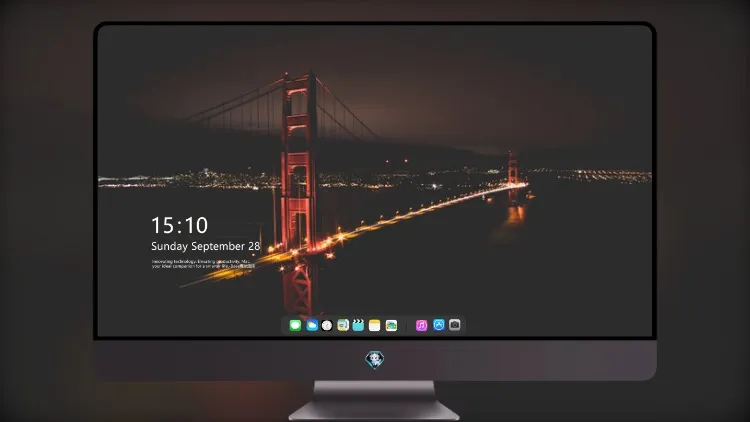Viewport: 750px width, 422px height.
Task: Click the Sunday September 28 date
Action: [206, 246]
